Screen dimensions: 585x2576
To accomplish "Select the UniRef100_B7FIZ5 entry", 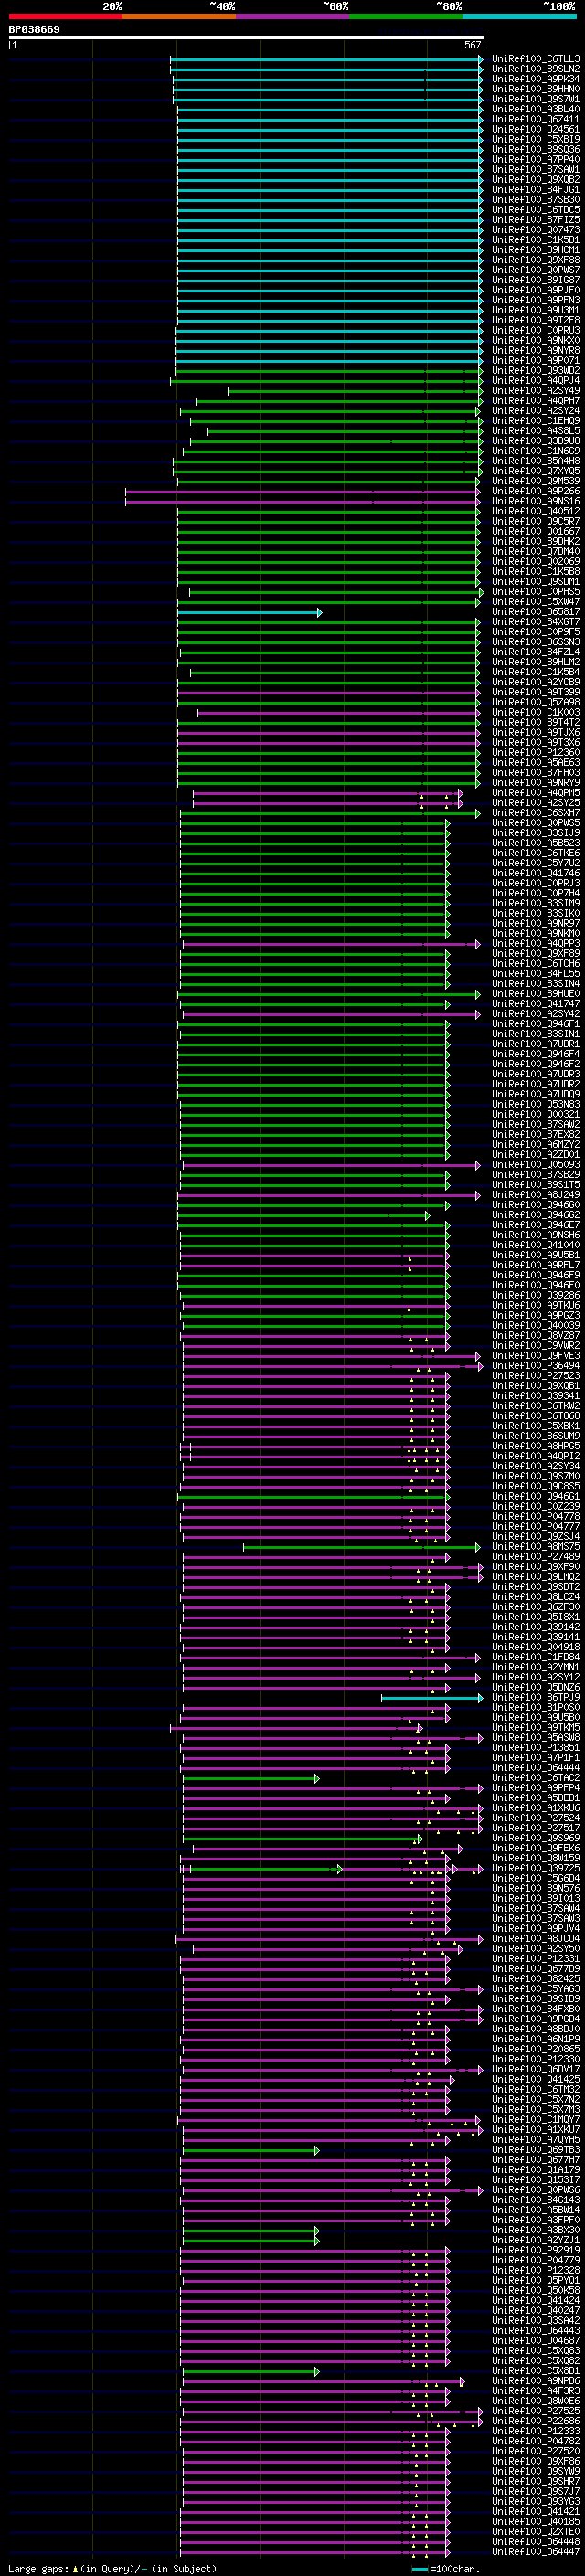I will point(535,220).
